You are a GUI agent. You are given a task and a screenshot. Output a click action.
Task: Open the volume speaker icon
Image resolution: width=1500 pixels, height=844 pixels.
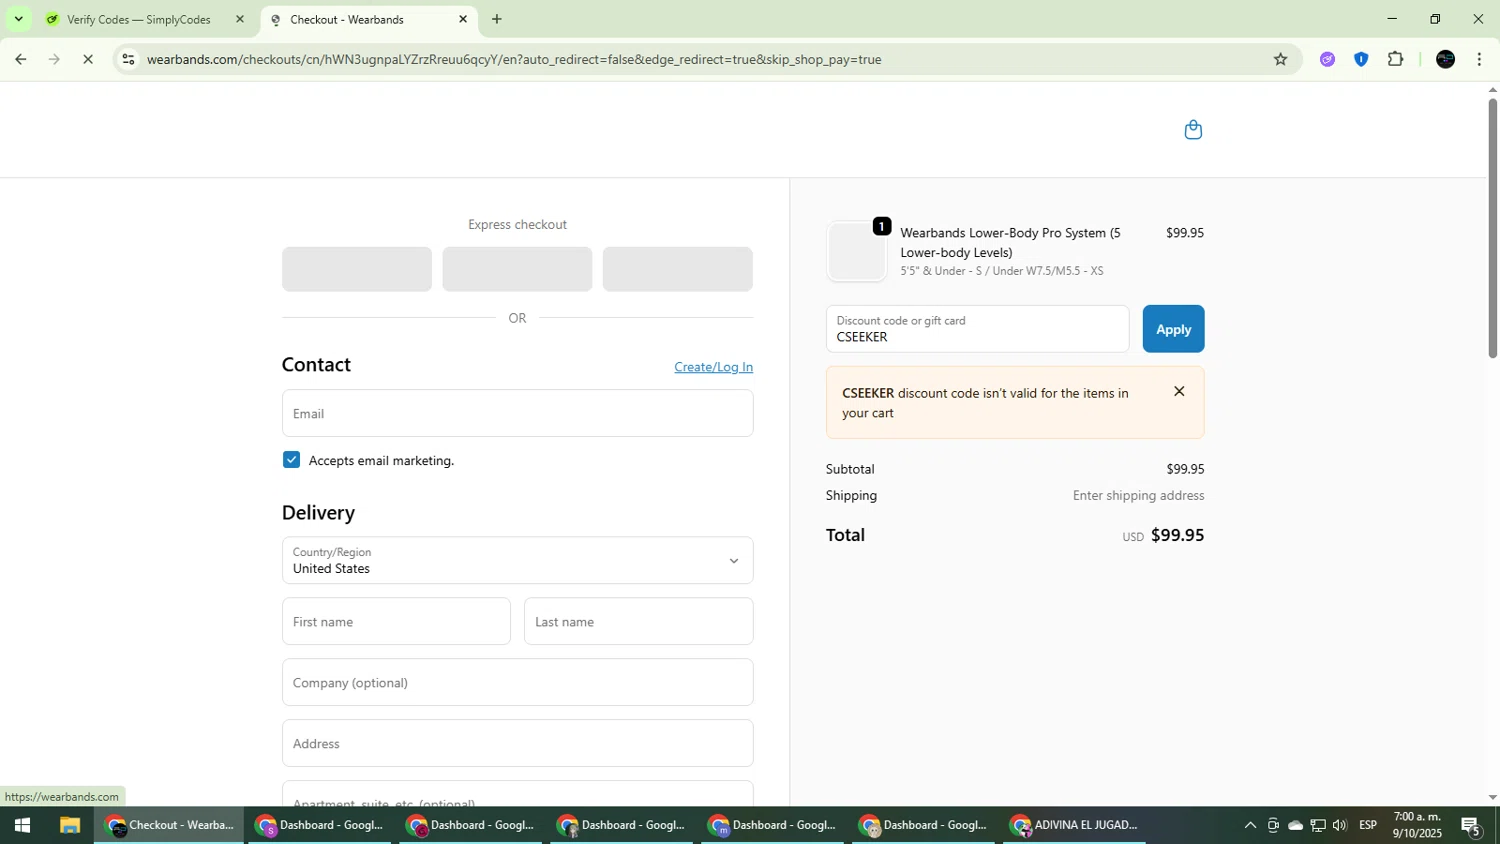[x=1340, y=825]
